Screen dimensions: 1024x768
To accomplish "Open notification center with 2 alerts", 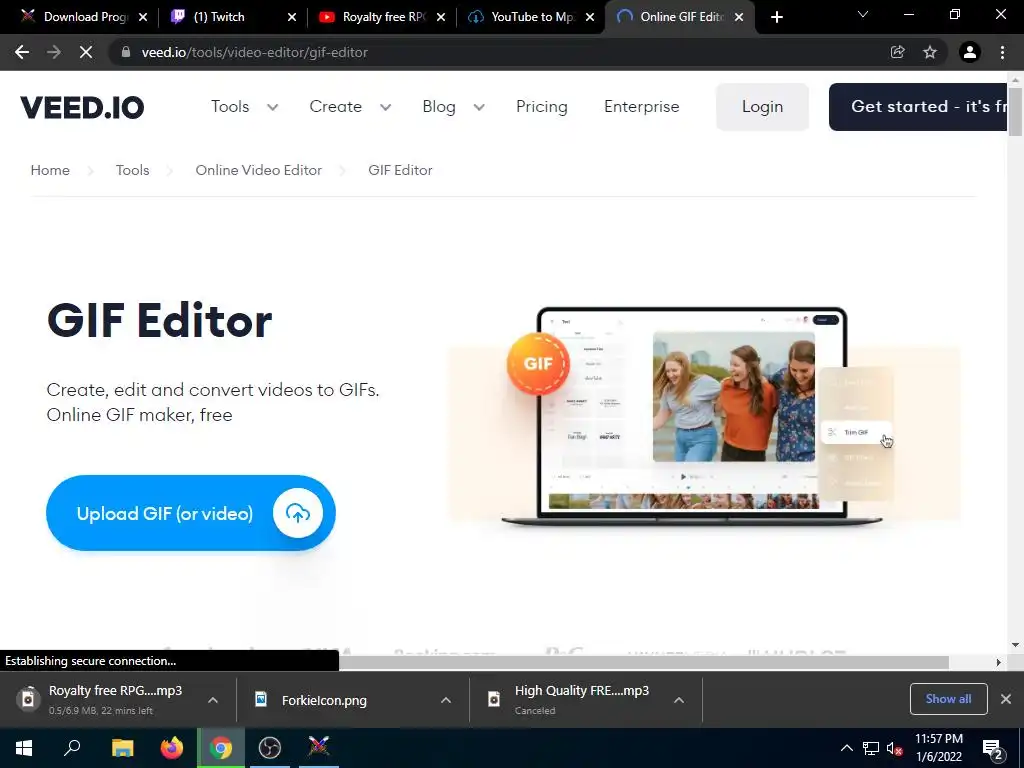I will pos(994,749).
